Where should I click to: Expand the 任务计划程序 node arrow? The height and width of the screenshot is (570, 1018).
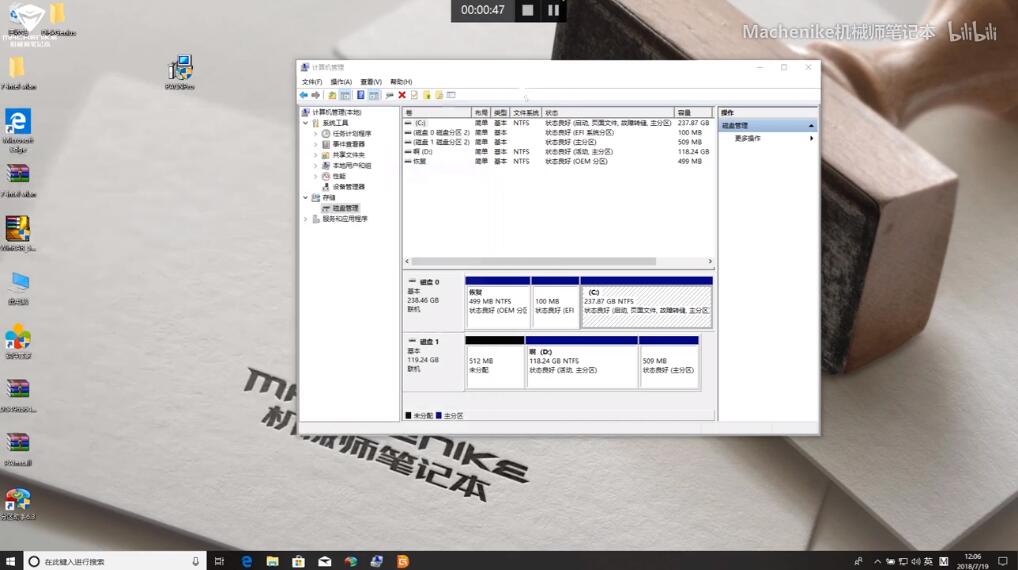tap(316, 134)
